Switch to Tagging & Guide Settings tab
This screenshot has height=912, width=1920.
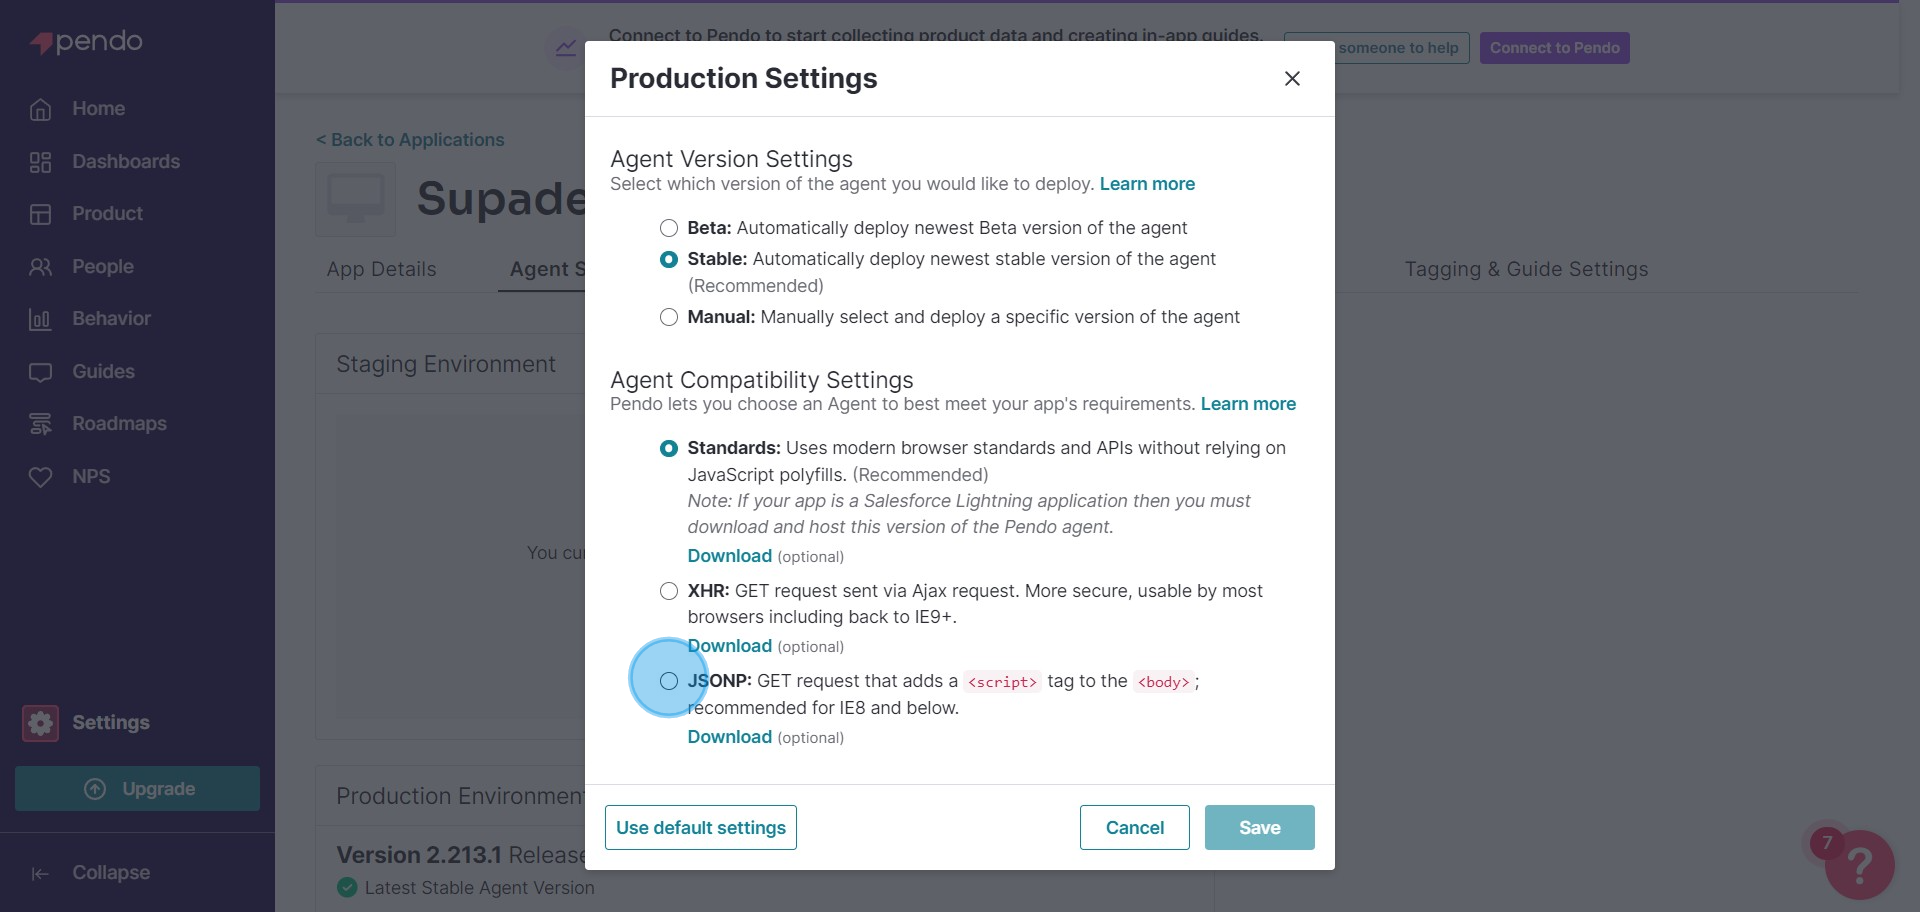coord(1526,269)
